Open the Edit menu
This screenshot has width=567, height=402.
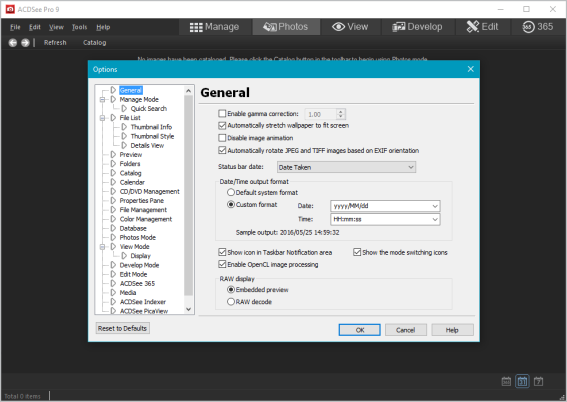[x=35, y=27]
